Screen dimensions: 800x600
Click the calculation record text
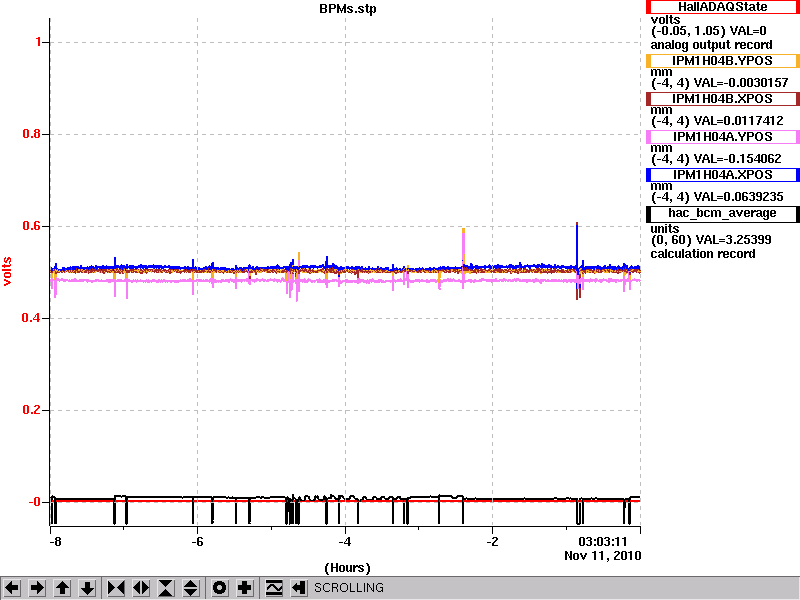click(703, 254)
